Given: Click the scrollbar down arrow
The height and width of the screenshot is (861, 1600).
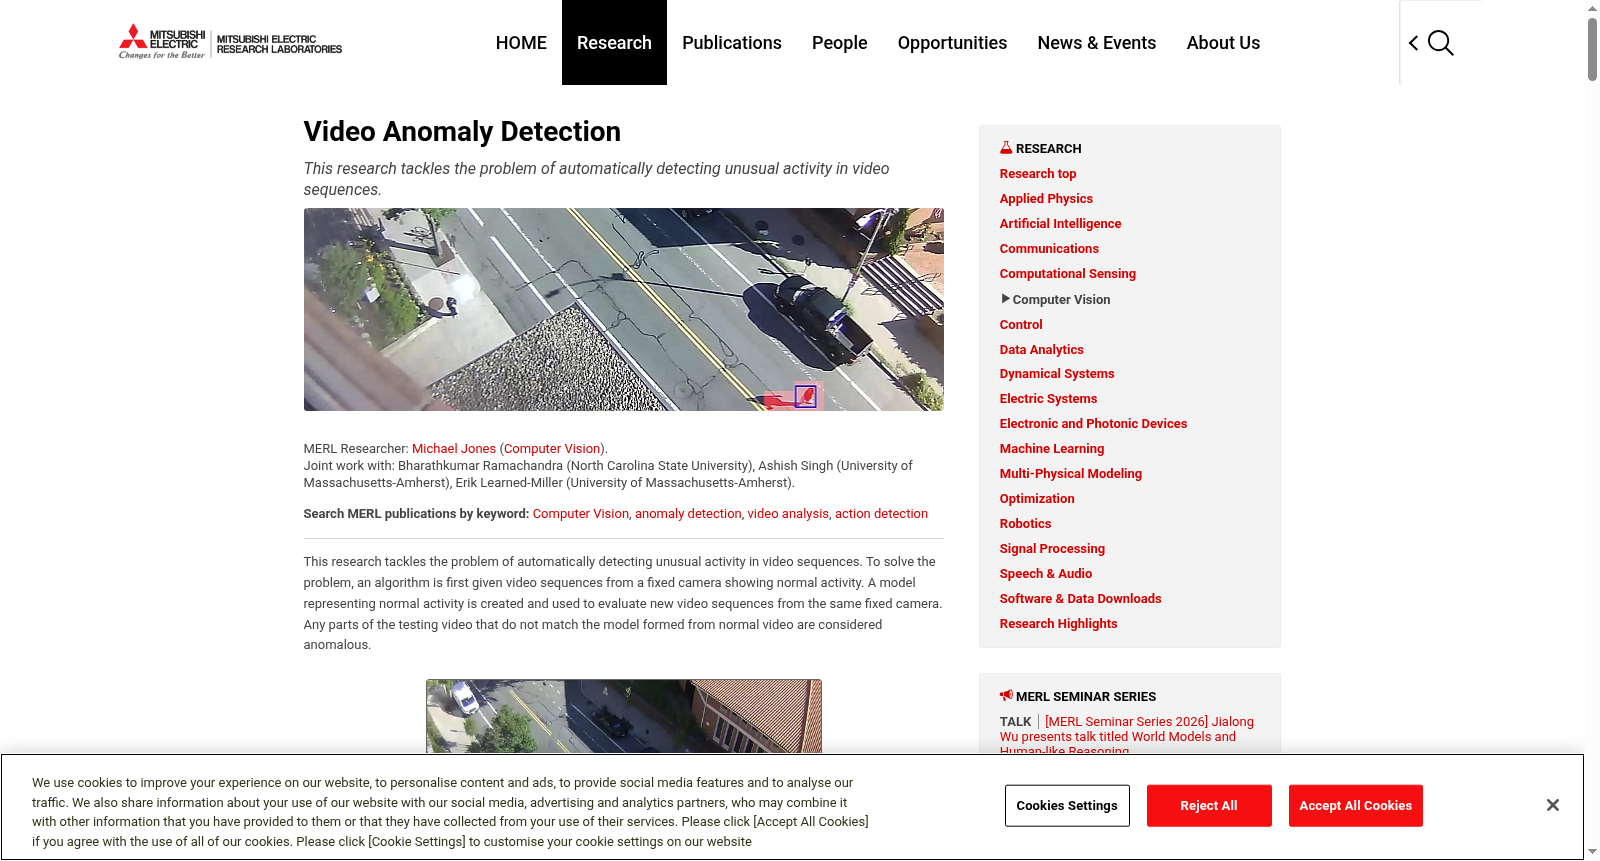Looking at the screenshot, I should [x=1592, y=853].
